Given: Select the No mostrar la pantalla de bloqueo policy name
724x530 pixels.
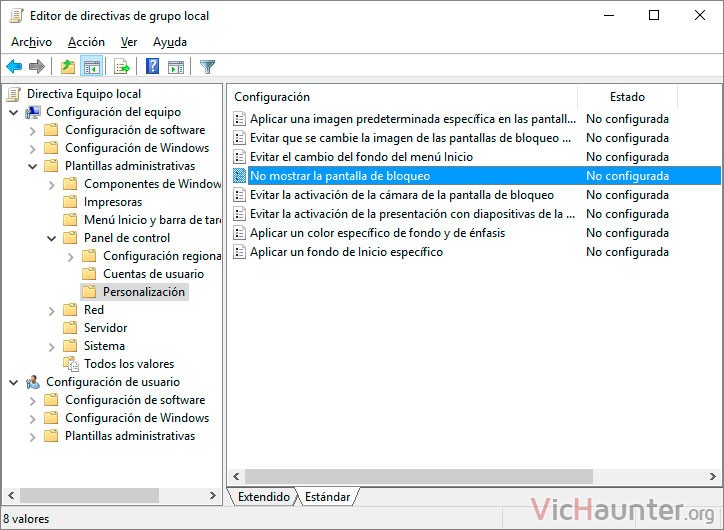Looking at the screenshot, I should tap(340, 176).
